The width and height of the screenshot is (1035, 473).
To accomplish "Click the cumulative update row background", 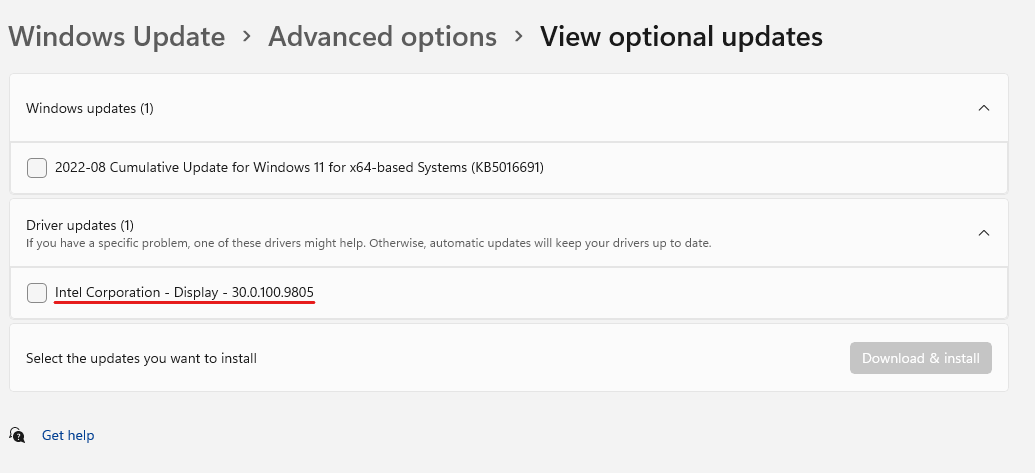I will (x=509, y=168).
